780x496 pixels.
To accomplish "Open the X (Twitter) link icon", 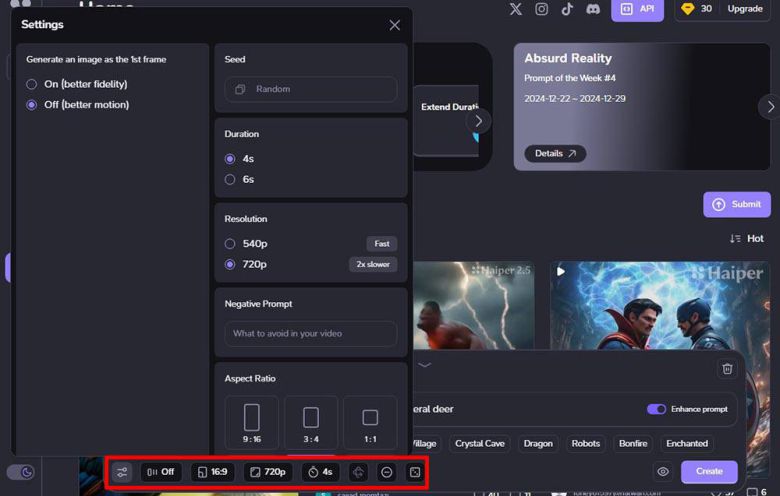I will click(515, 9).
